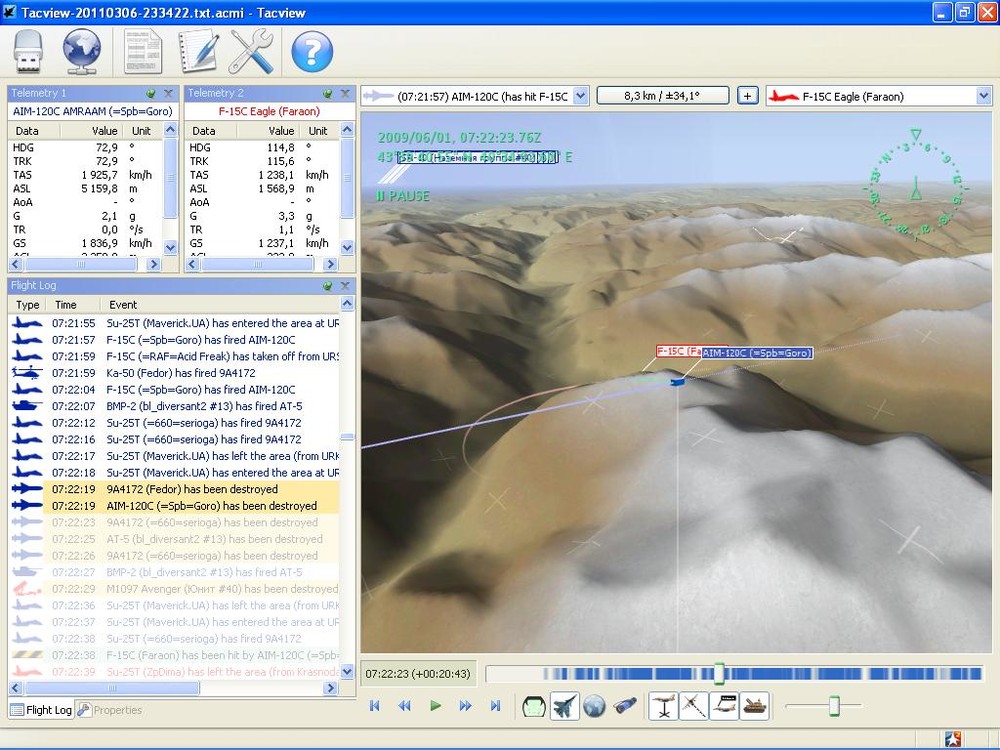Switch to the Flight Log tab
This screenshot has width=1000, height=750.
(x=41, y=710)
